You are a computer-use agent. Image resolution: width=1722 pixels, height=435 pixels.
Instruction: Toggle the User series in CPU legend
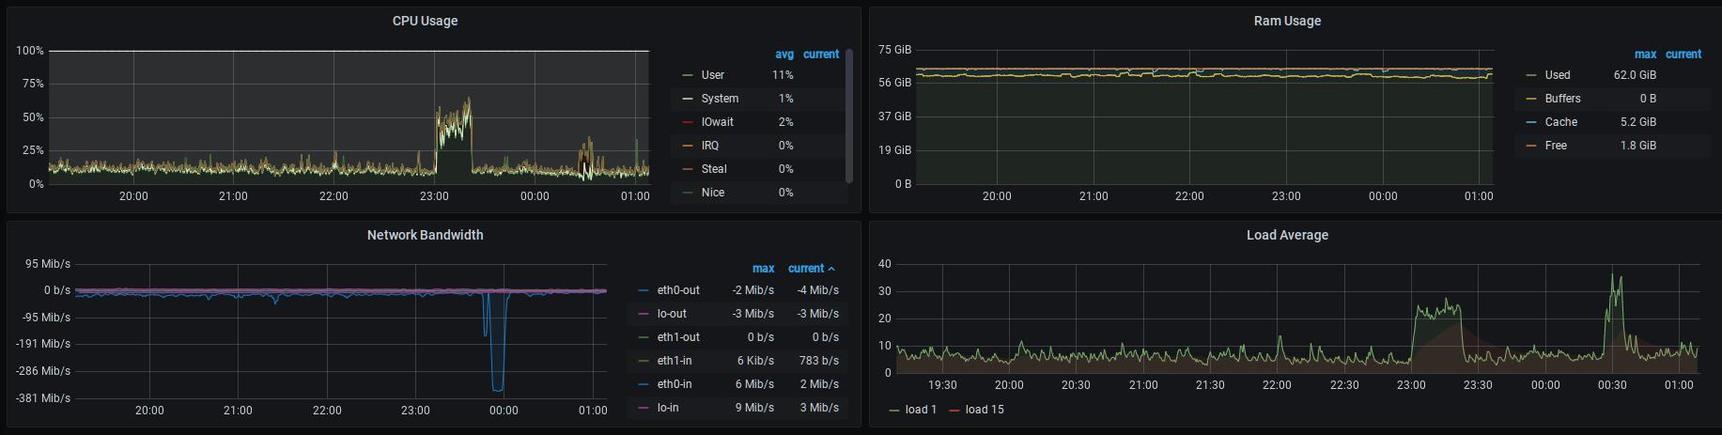tap(712, 75)
